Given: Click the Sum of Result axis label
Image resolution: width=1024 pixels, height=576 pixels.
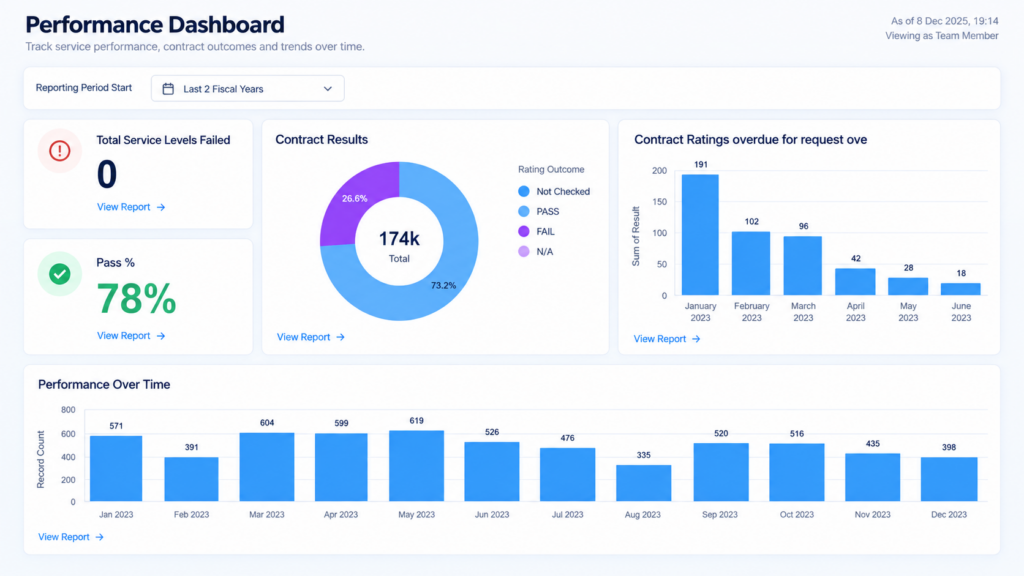Looking at the screenshot, I should (635, 236).
